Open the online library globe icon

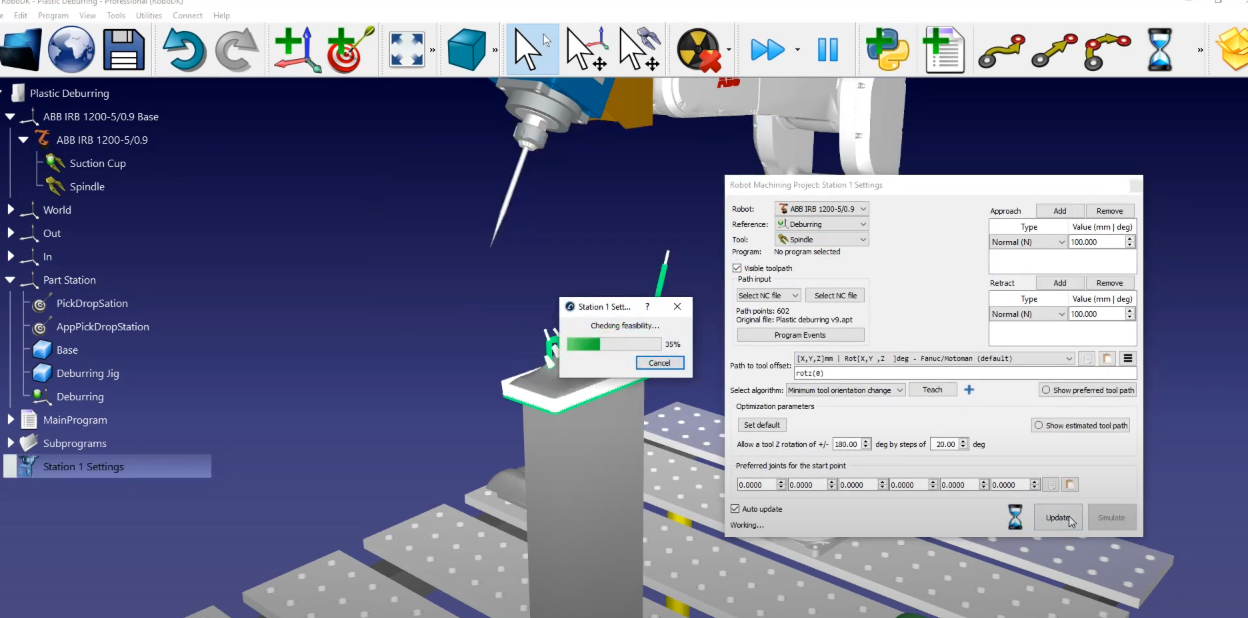[71, 49]
